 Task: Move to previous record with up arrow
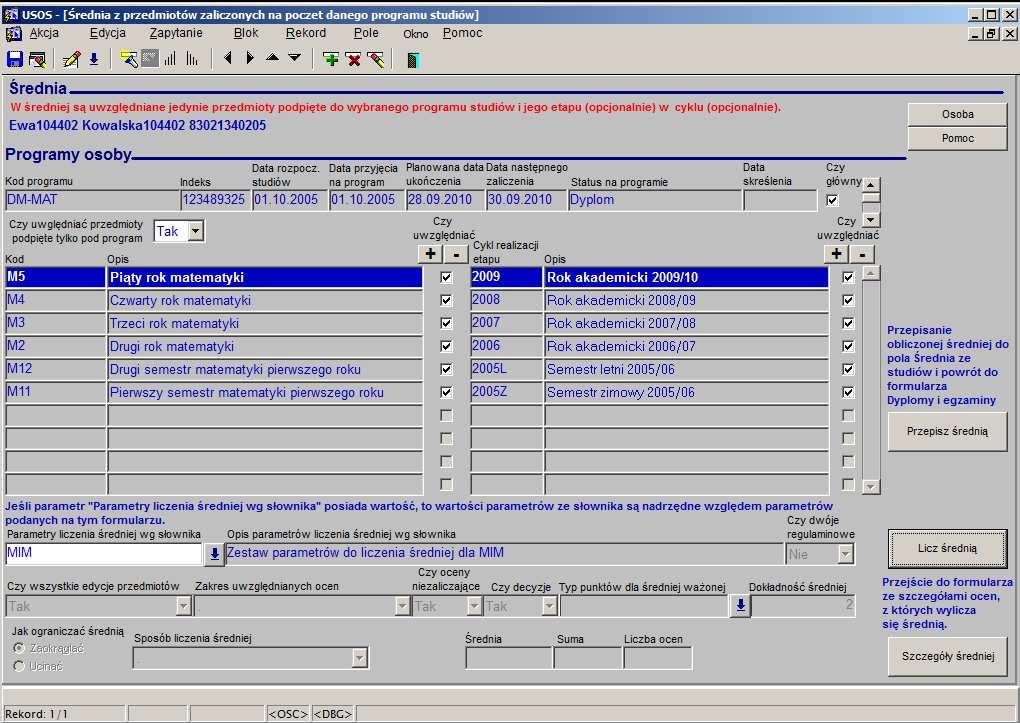click(x=273, y=58)
